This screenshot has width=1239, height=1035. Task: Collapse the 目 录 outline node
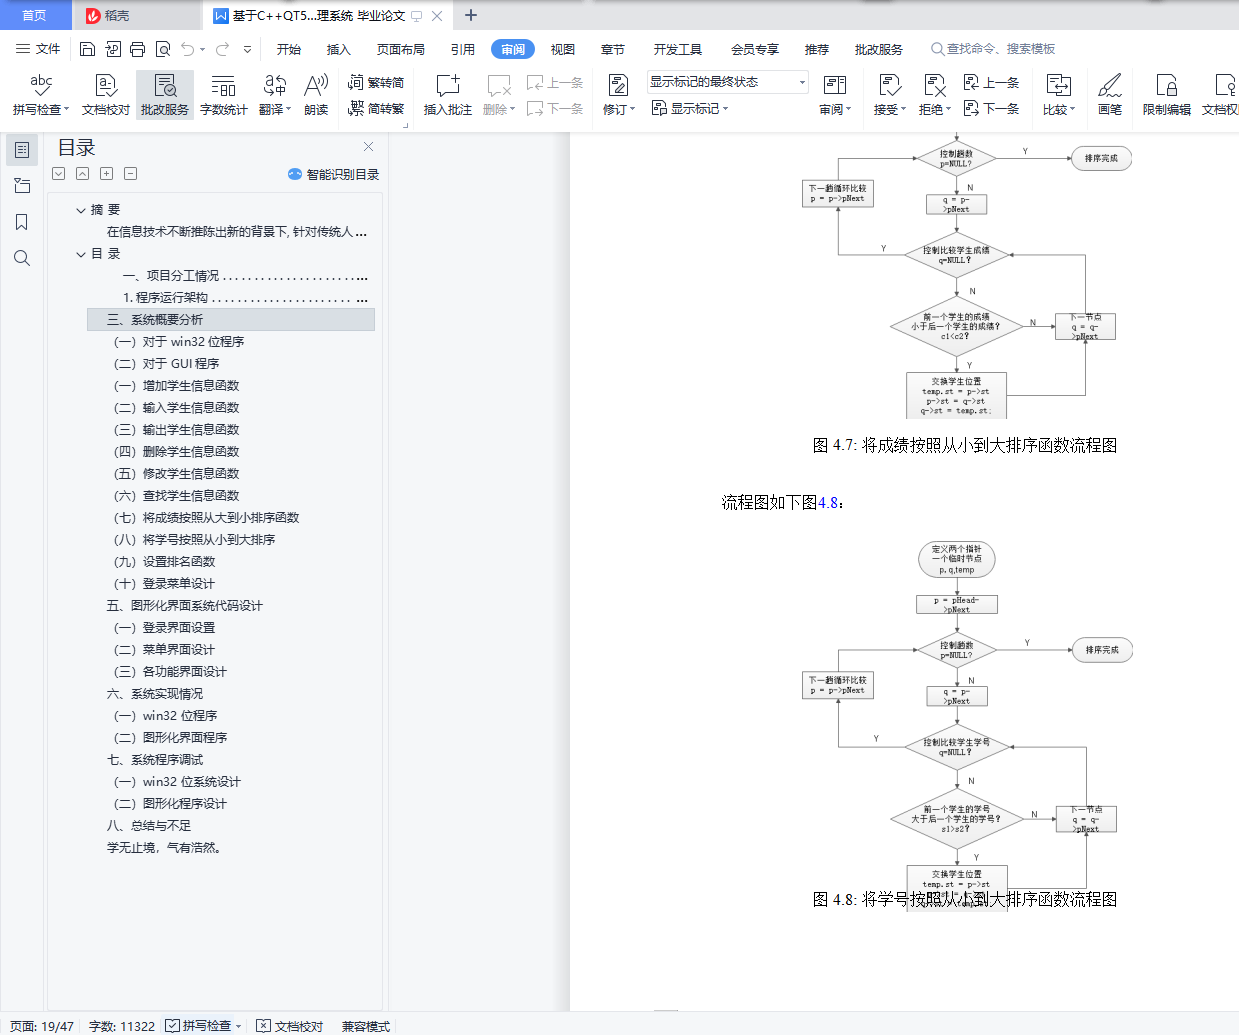(81, 254)
